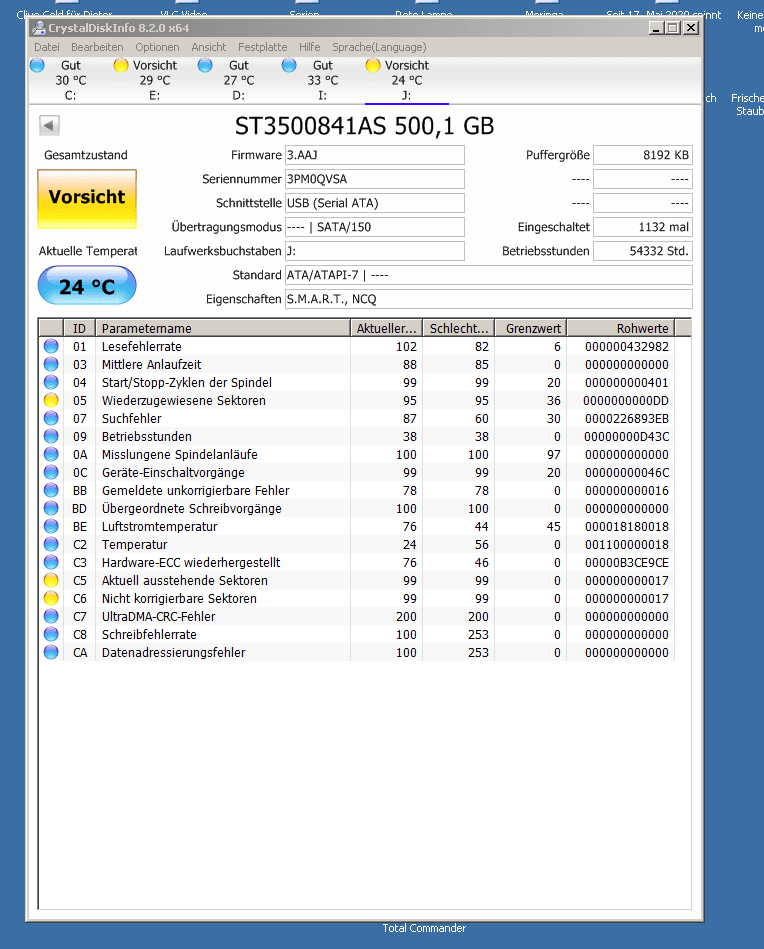Viewport: 764px width, 949px height.
Task: Click yellow icon of Aktuell ausstehende Sektoren
Action: point(51,580)
